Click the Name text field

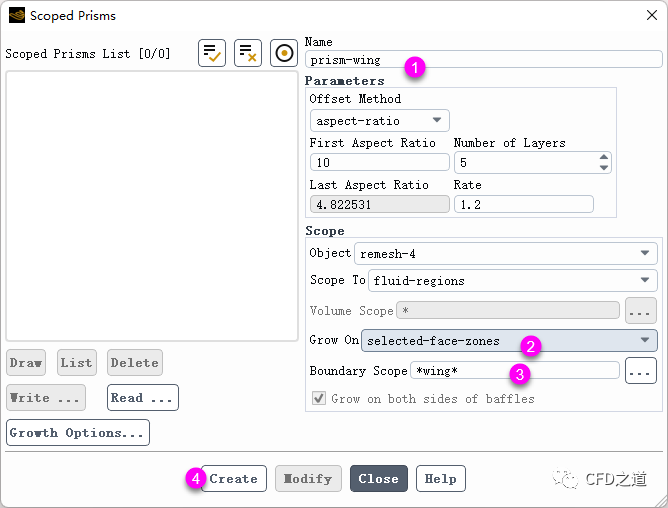[483, 60]
